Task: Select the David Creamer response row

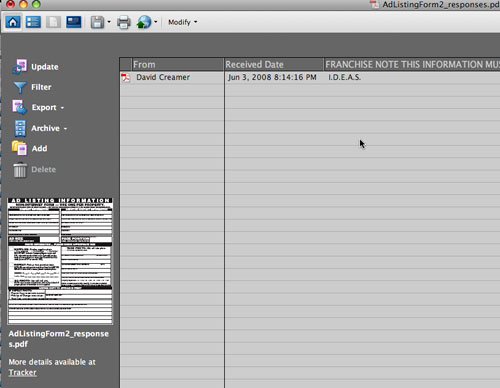Action: (x=310, y=77)
